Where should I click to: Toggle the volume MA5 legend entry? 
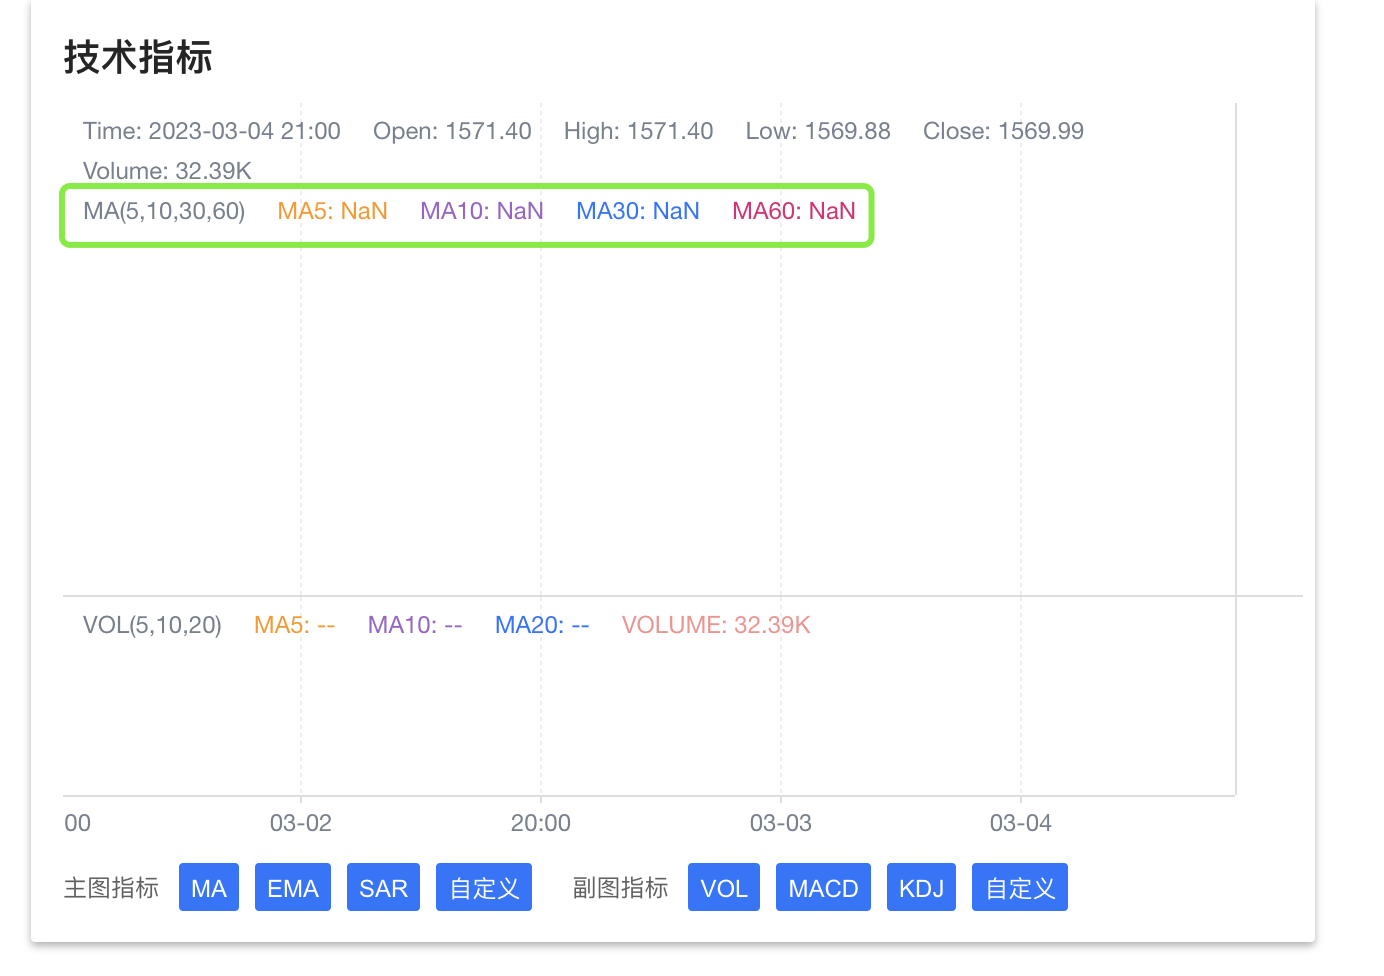coord(293,624)
